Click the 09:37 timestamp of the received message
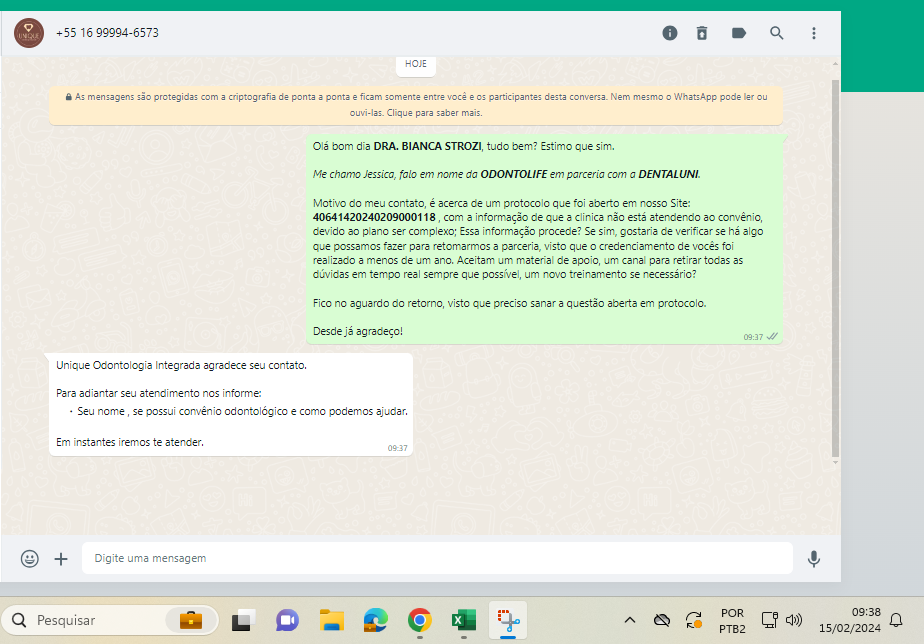 point(398,448)
